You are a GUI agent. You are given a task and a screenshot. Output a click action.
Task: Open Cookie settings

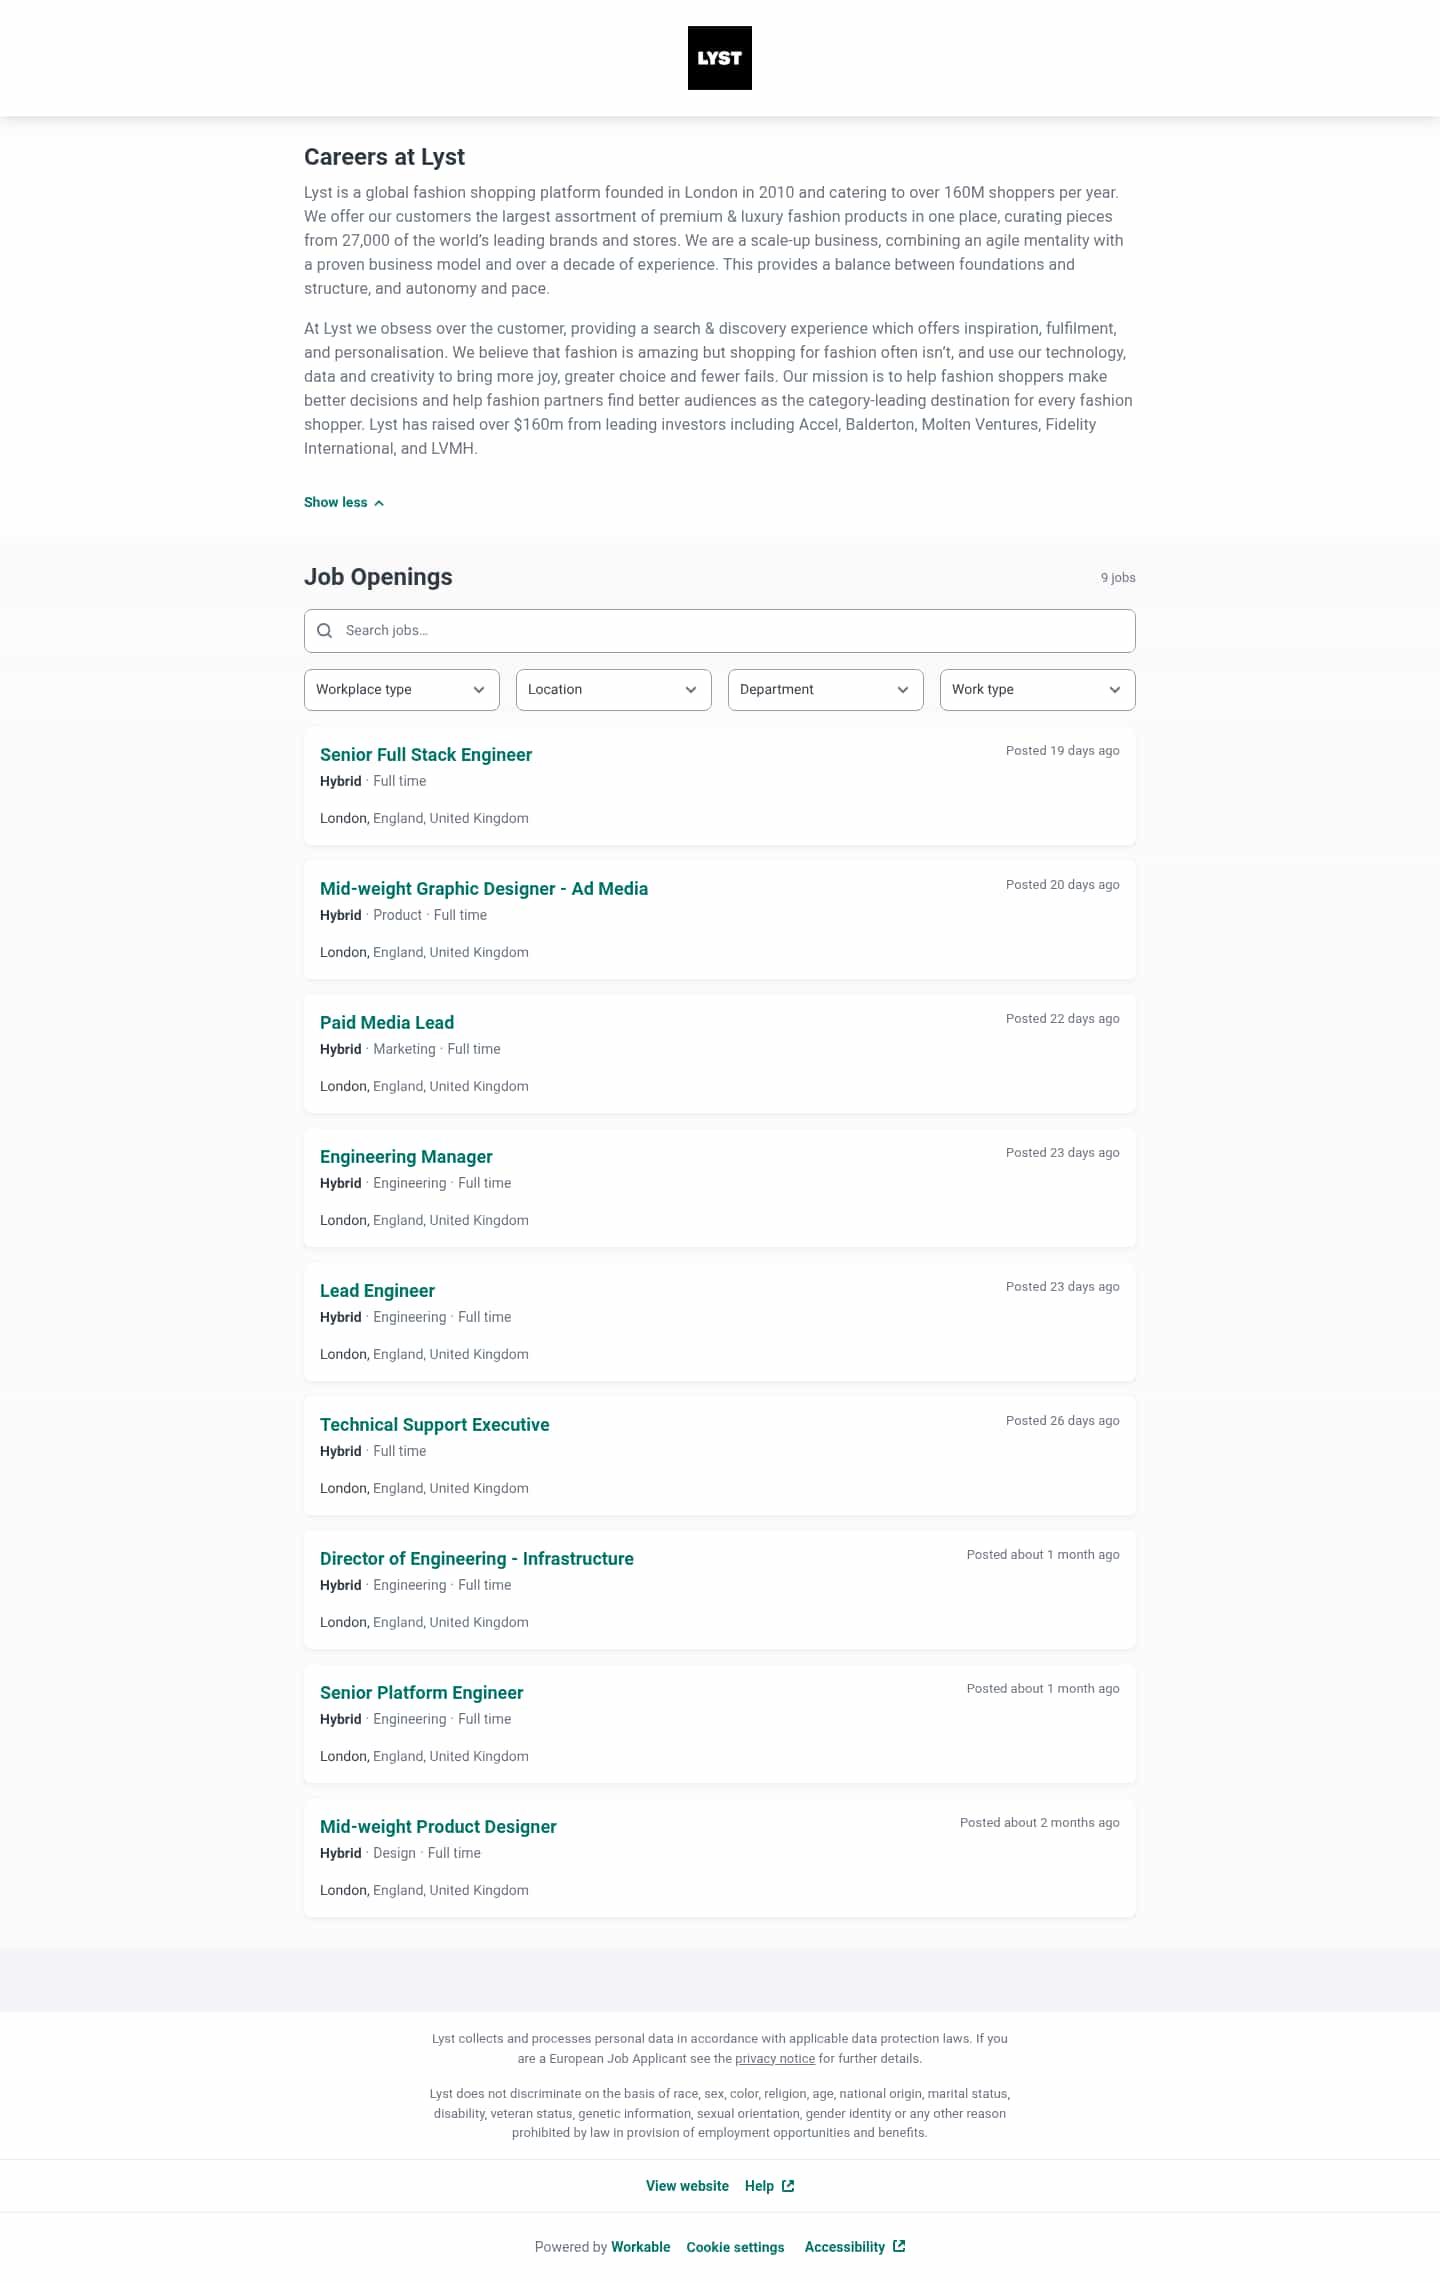point(735,2247)
